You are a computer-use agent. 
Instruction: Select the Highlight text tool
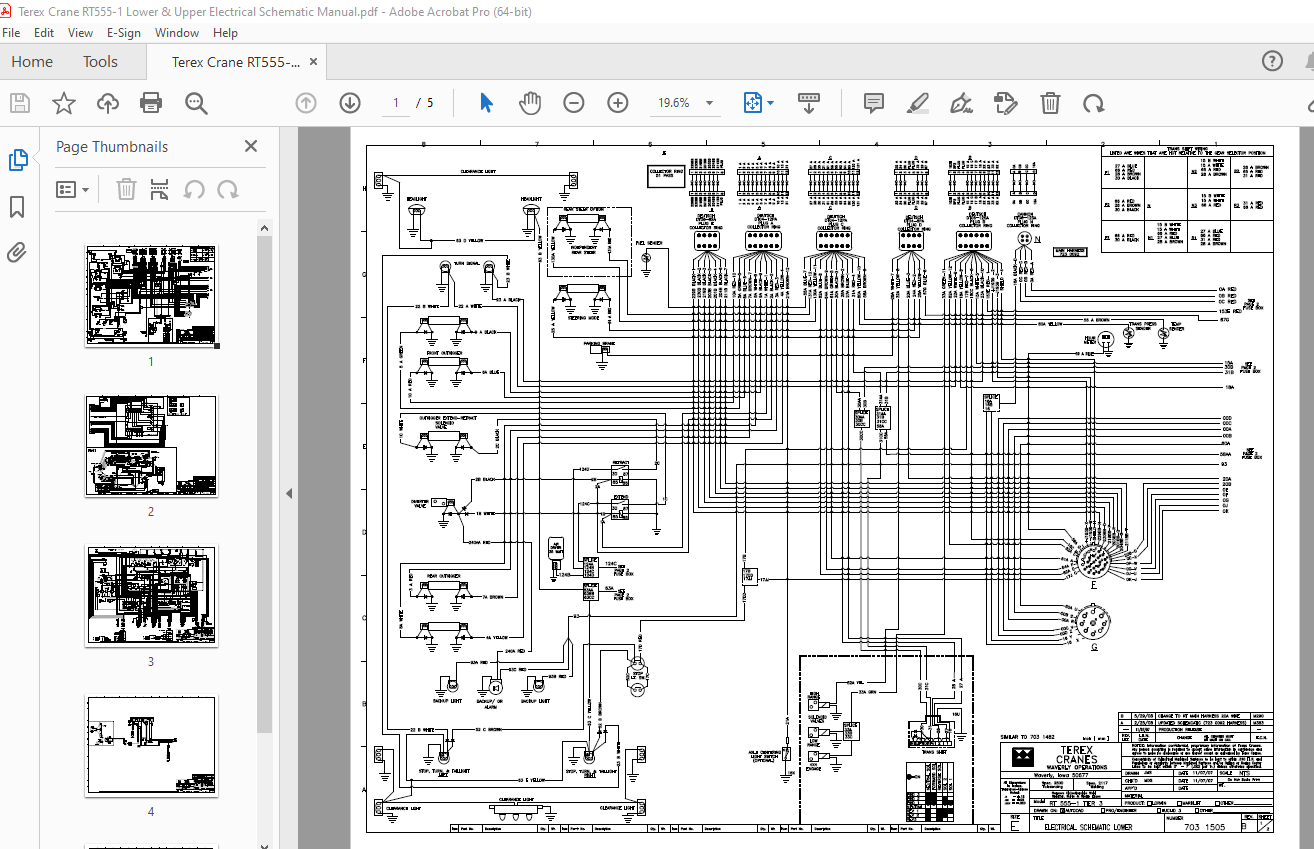point(918,103)
